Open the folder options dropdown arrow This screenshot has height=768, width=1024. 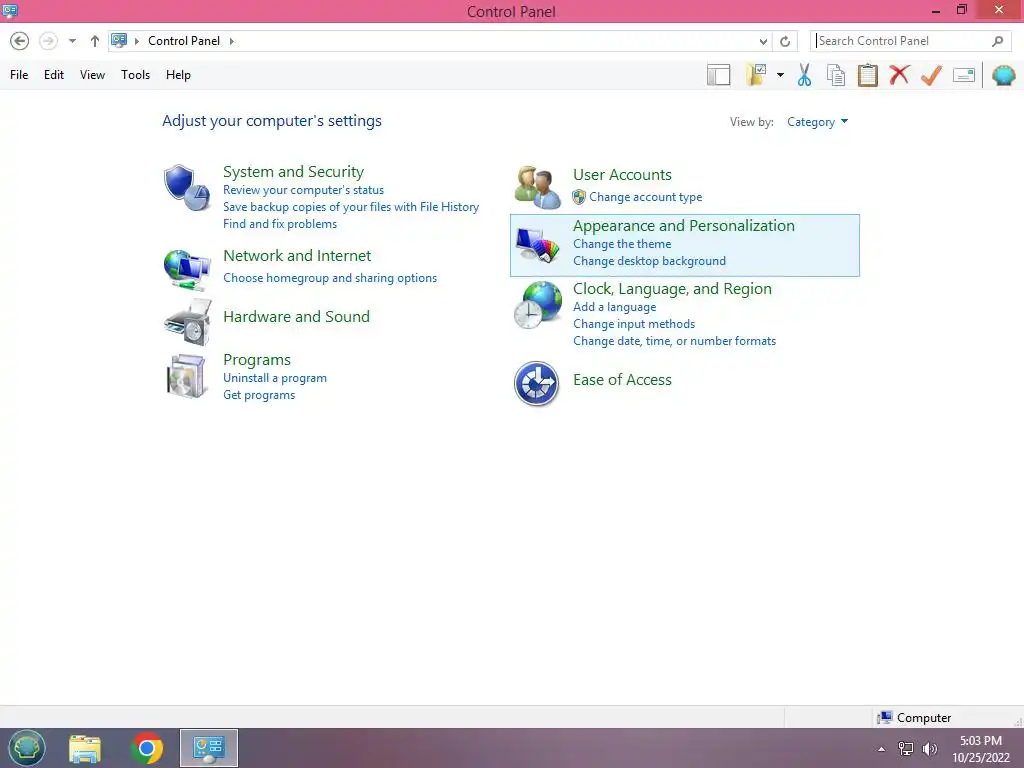pos(780,75)
